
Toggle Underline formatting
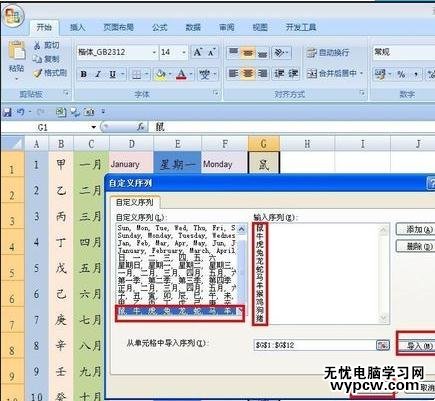[113, 74]
